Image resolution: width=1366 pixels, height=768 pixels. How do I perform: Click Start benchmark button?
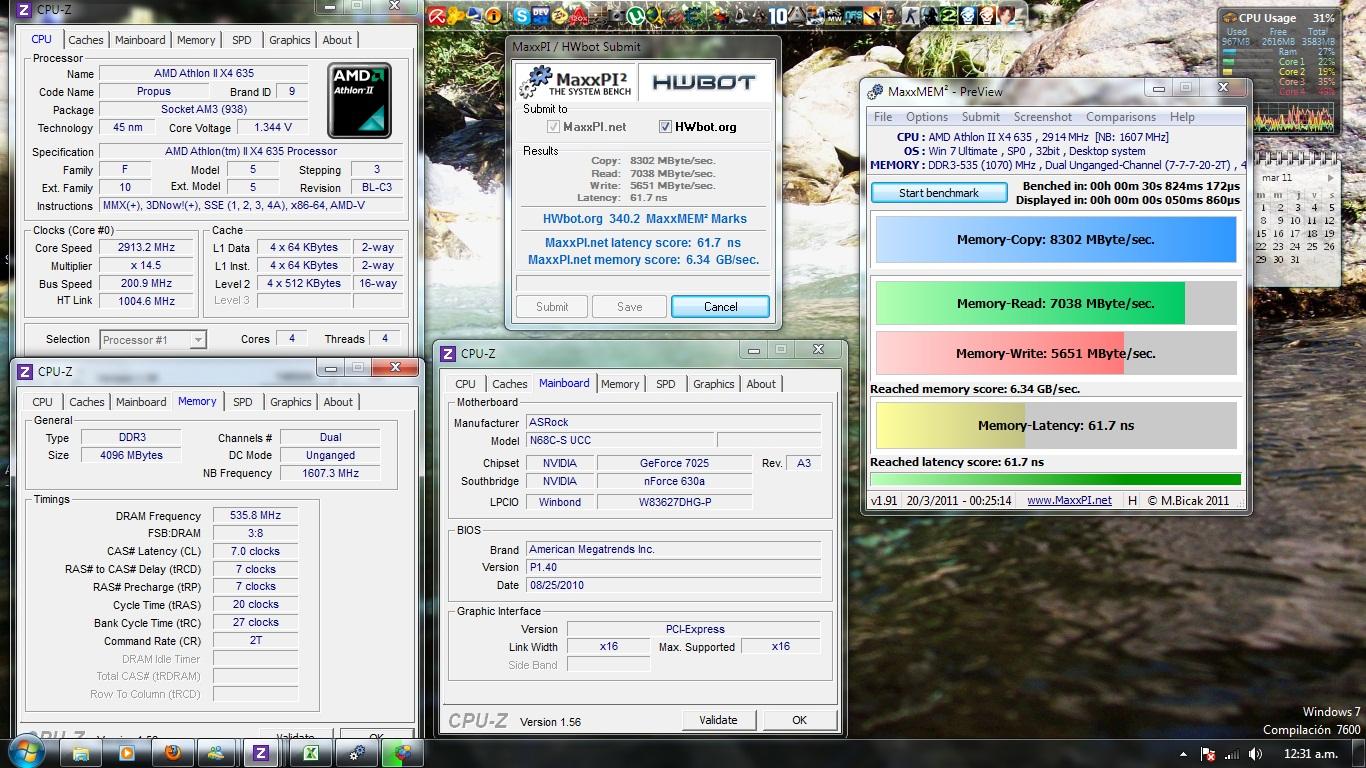pyautogui.click(x=939, y=193)
